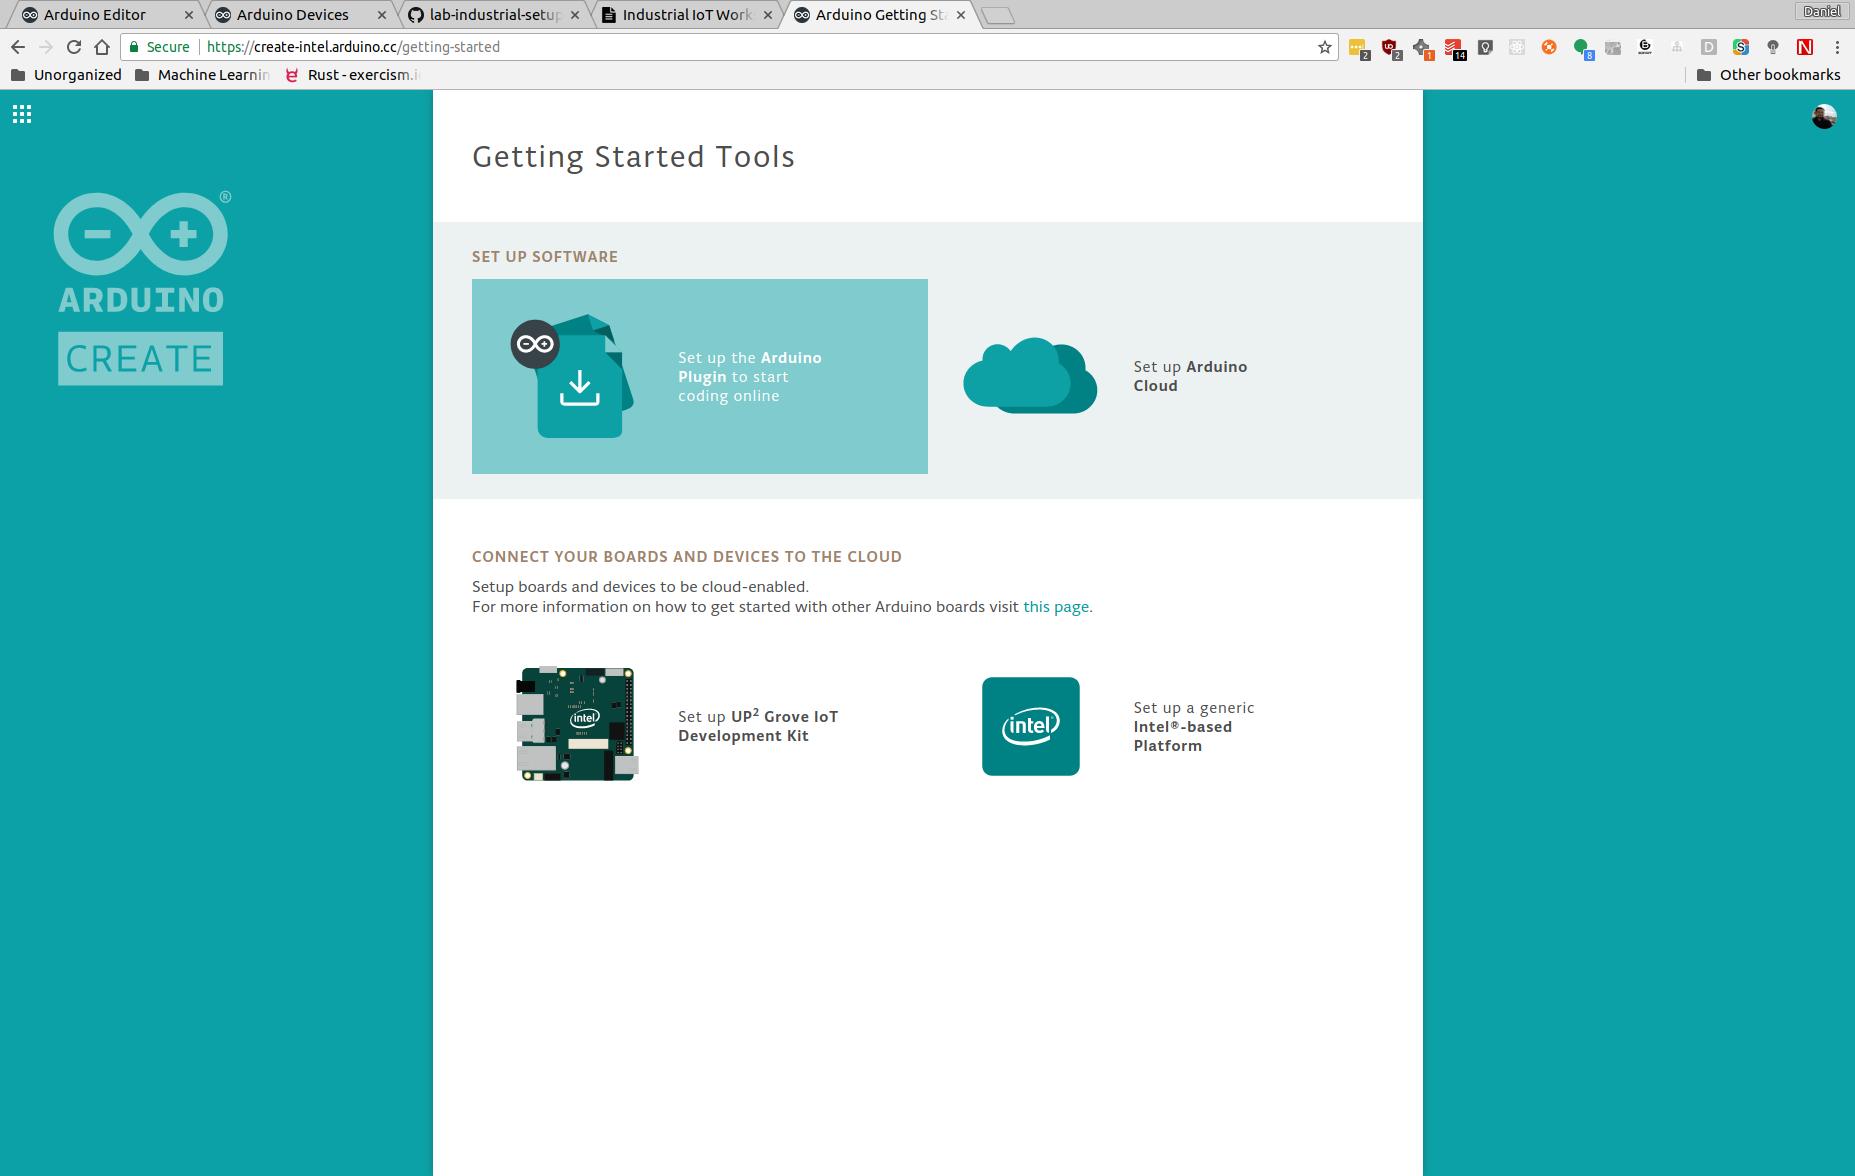Click the Daniel profile button
Image resolution: width=1855 pixels, height=1176 pixels.
[x=1821, y=11]
